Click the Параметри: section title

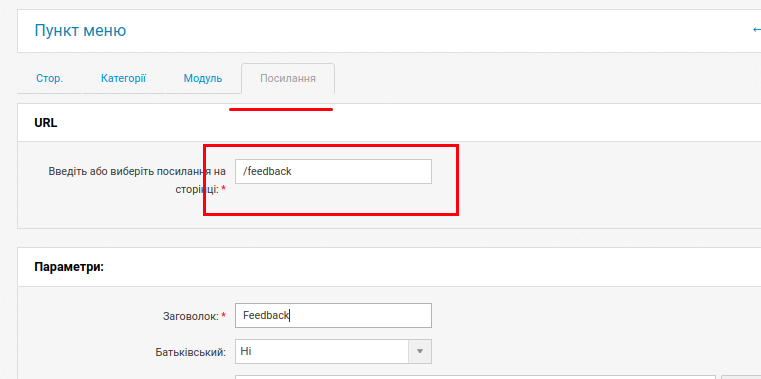click(x=69, y=267)
